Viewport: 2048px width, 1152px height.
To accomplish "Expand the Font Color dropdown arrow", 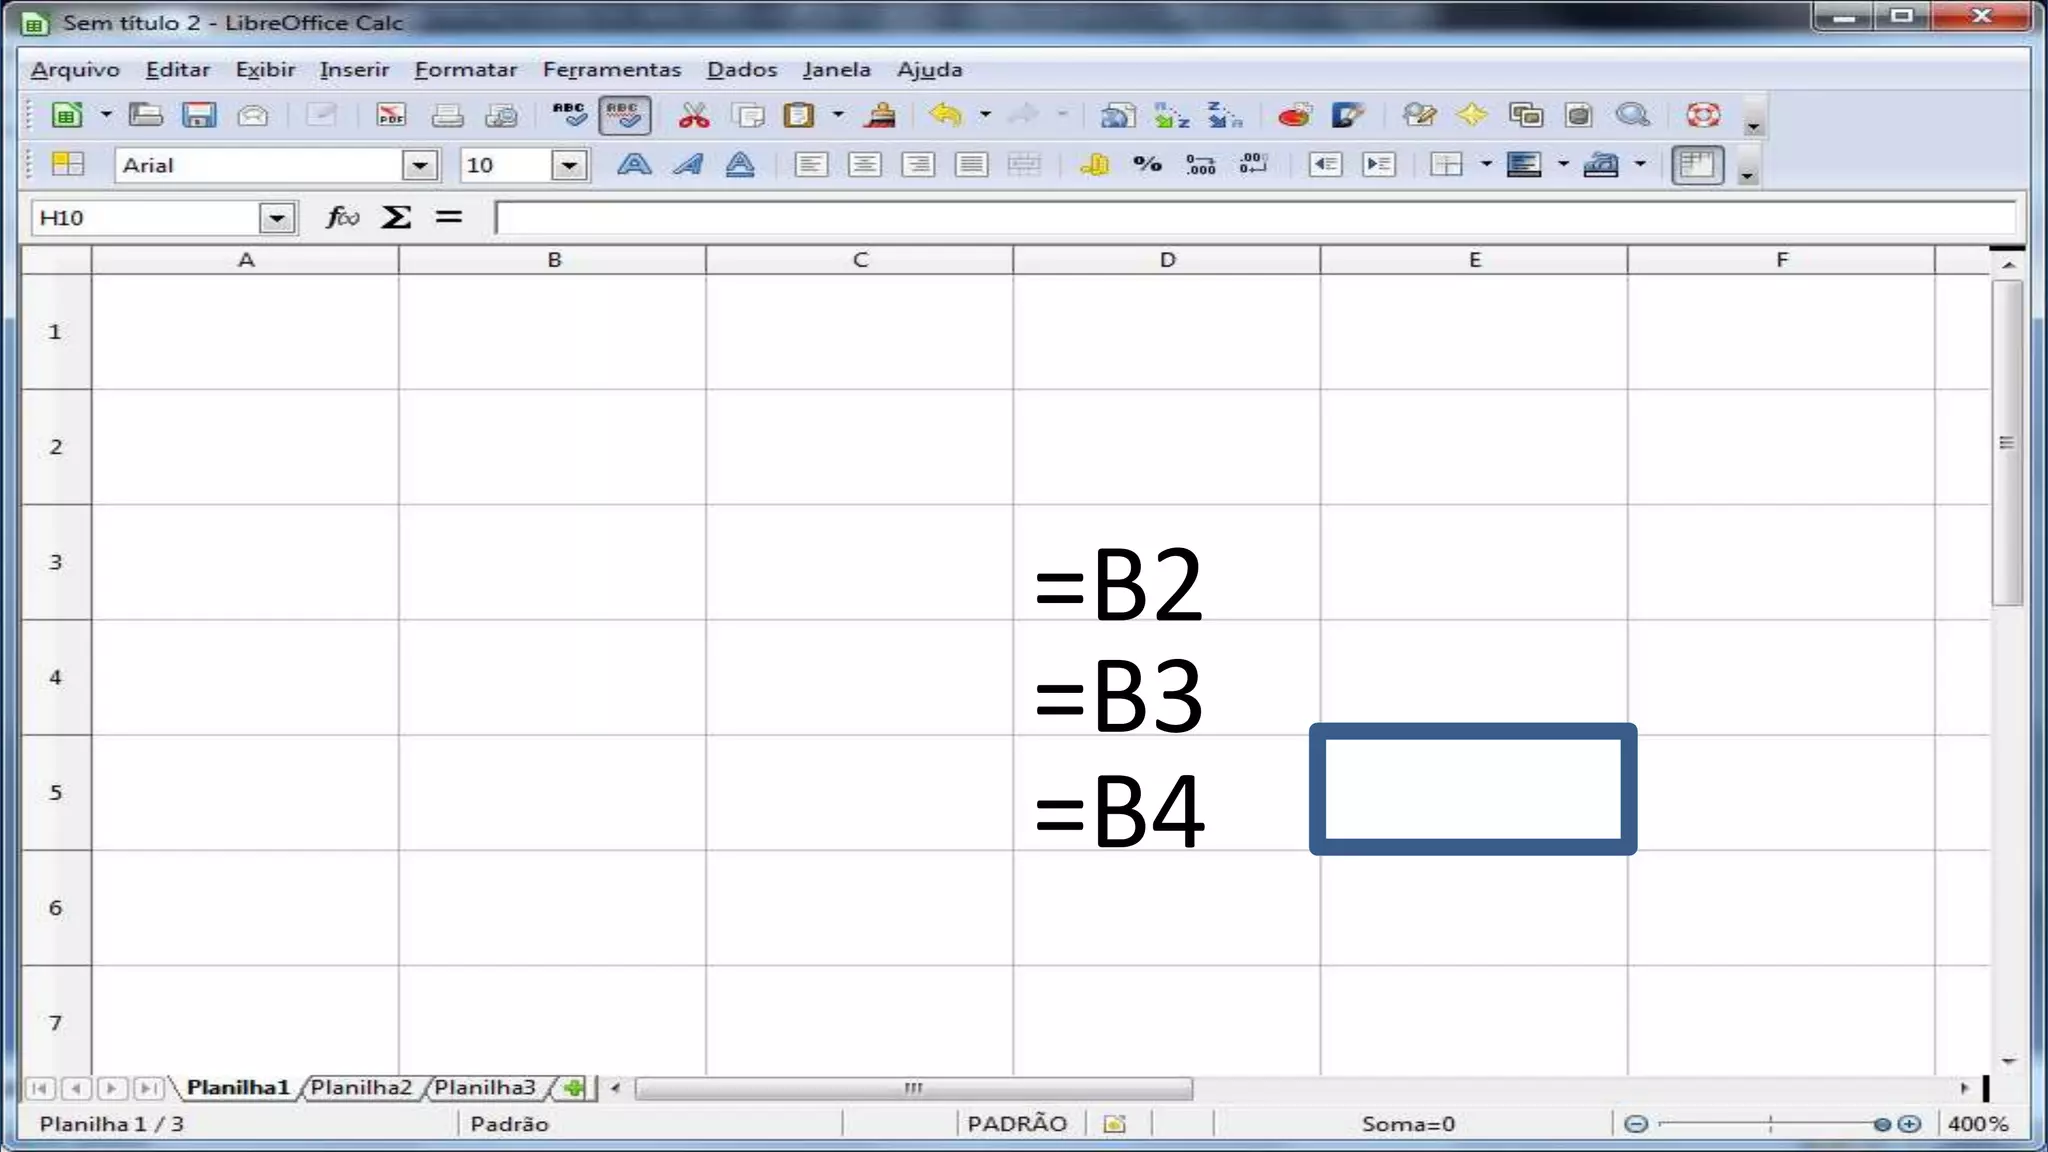I will [1640, 164].
